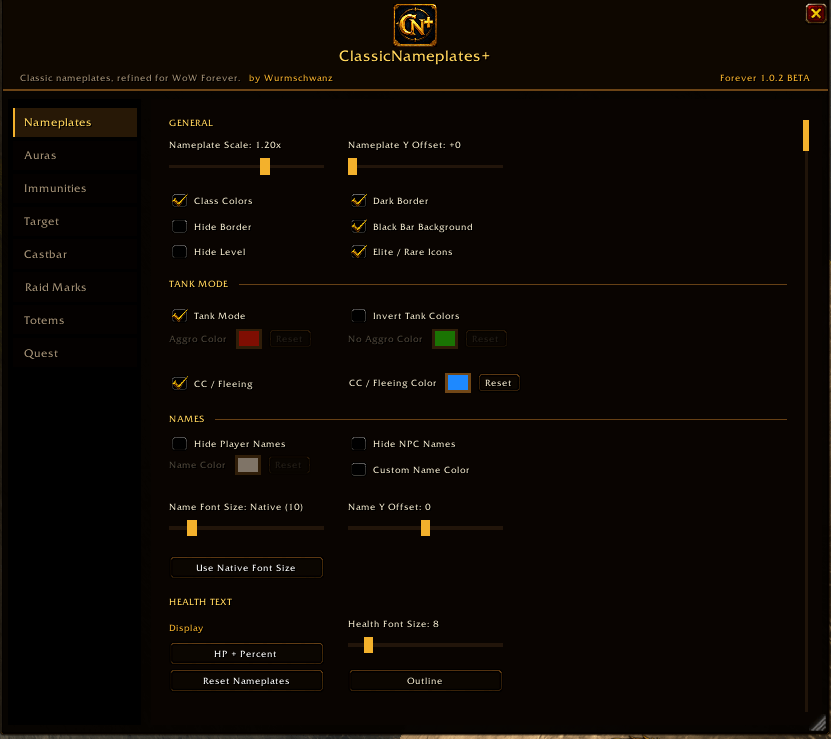Disable the Tank Mode checkbox
Image resolution: width=831 pixels, height=739 pixels.
180,315
